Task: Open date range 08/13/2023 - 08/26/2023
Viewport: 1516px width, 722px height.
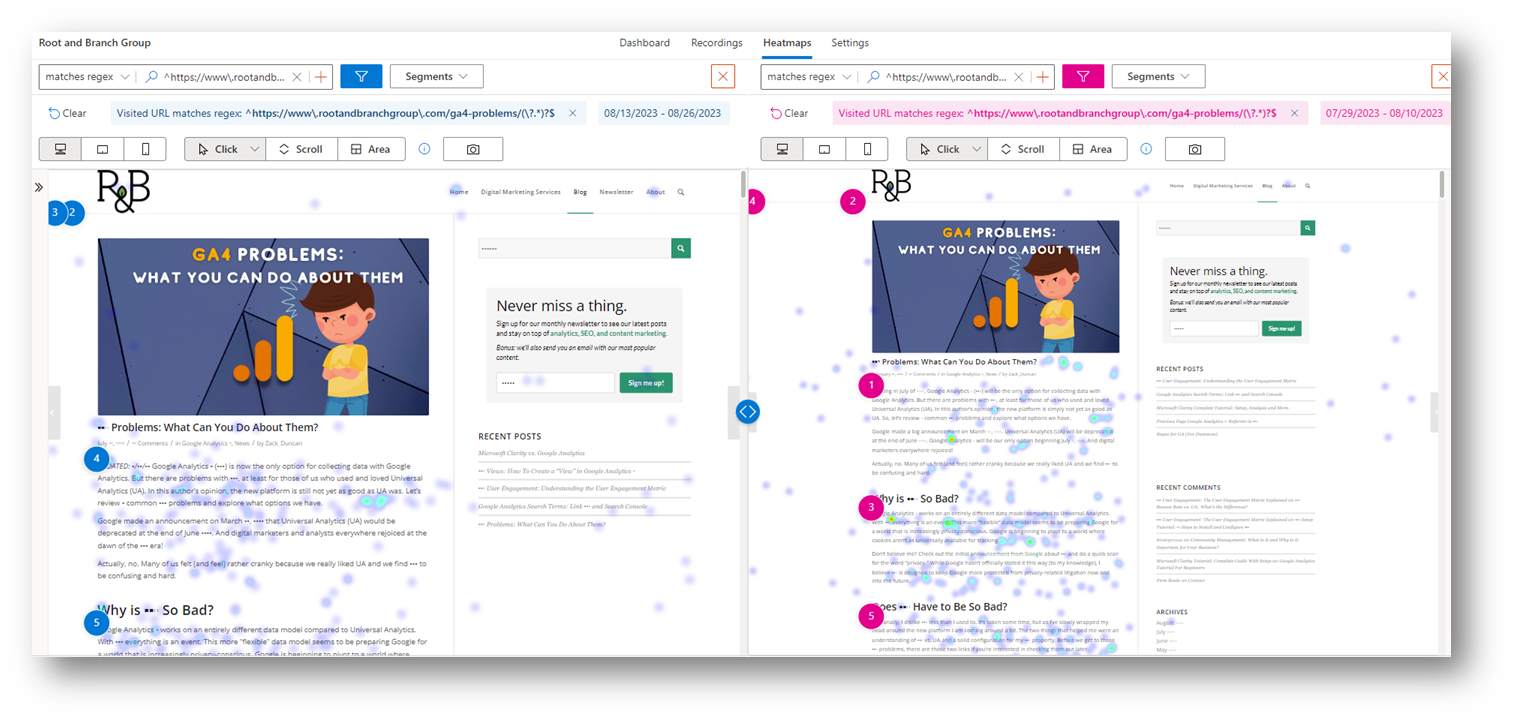Action: 663,113
